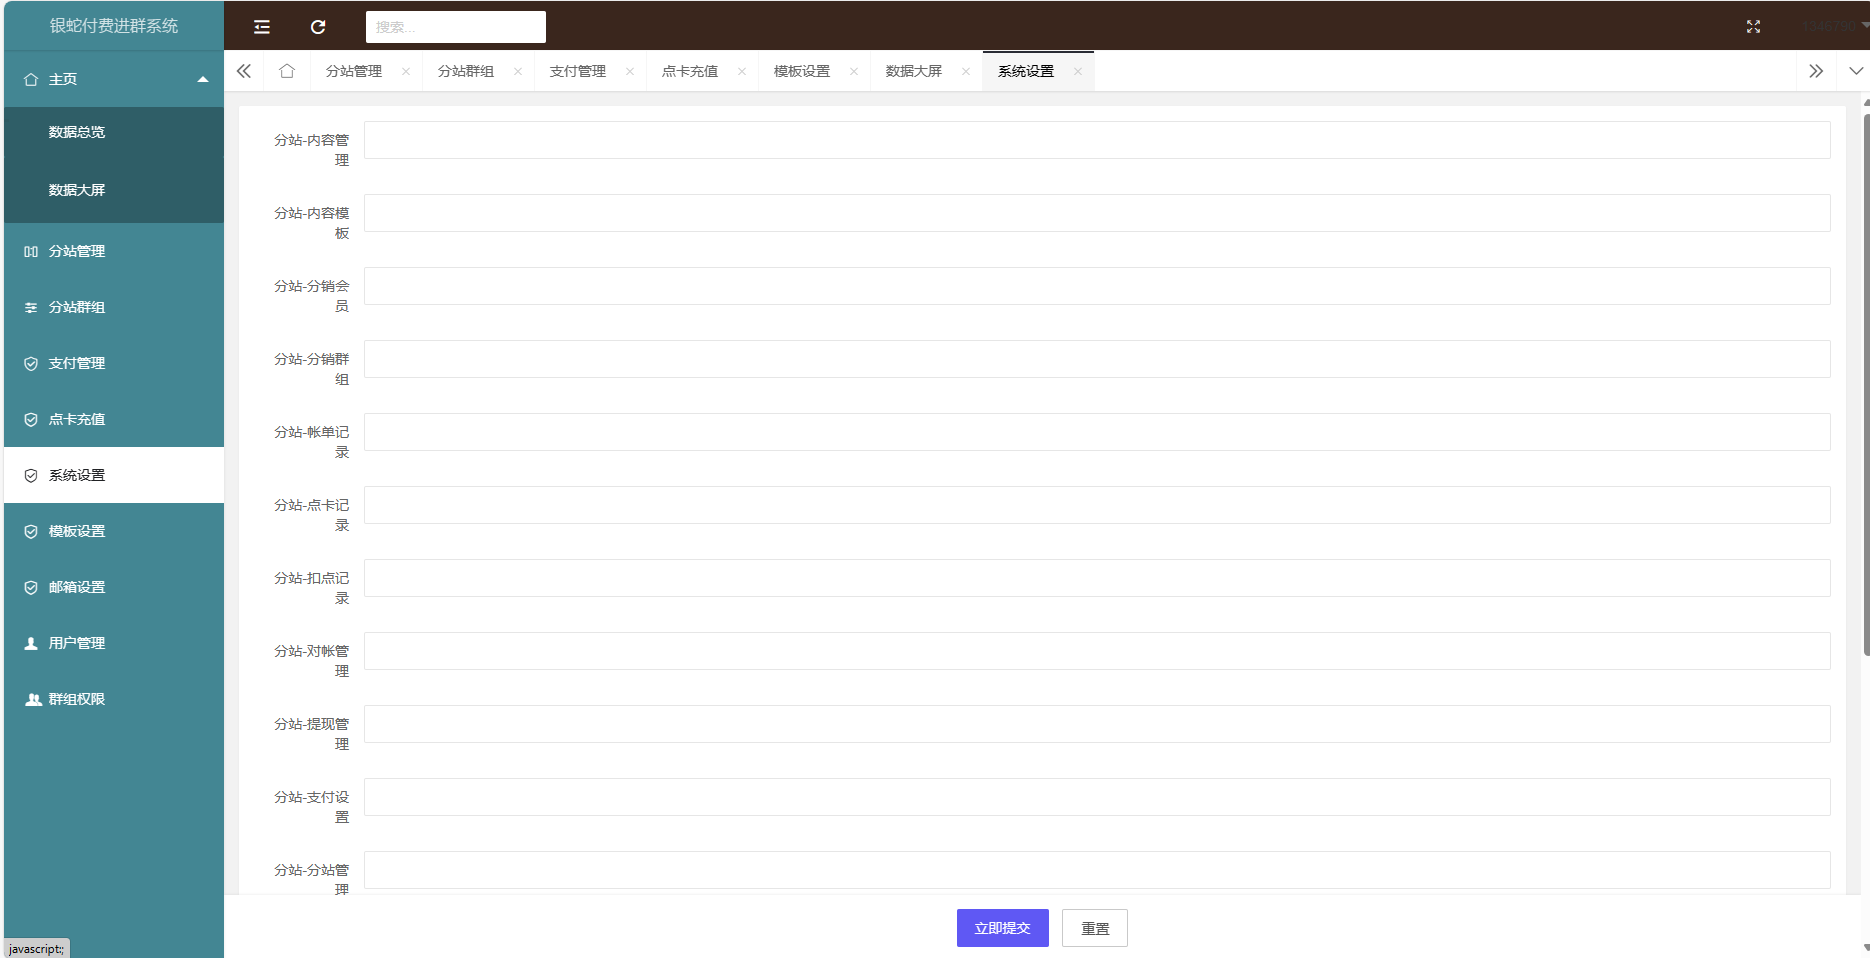Click the 重置 button

click(1094, 928)
